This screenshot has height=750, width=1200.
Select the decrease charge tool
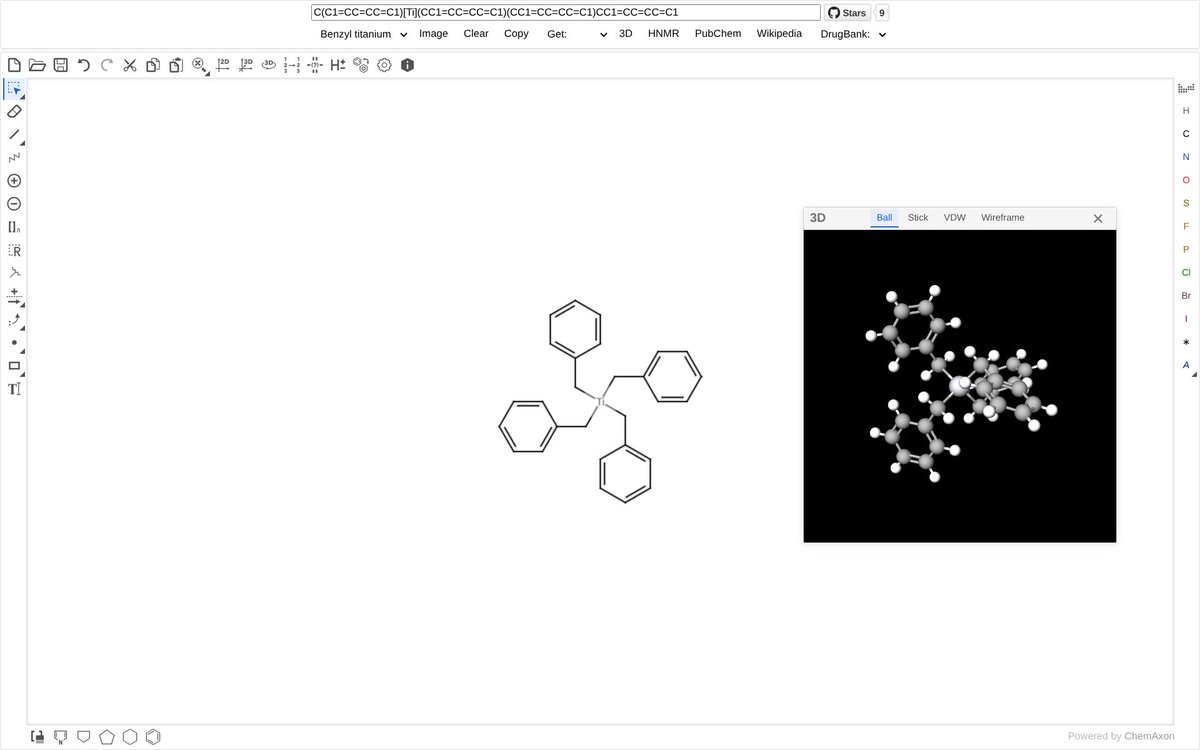tap(14, 204)
